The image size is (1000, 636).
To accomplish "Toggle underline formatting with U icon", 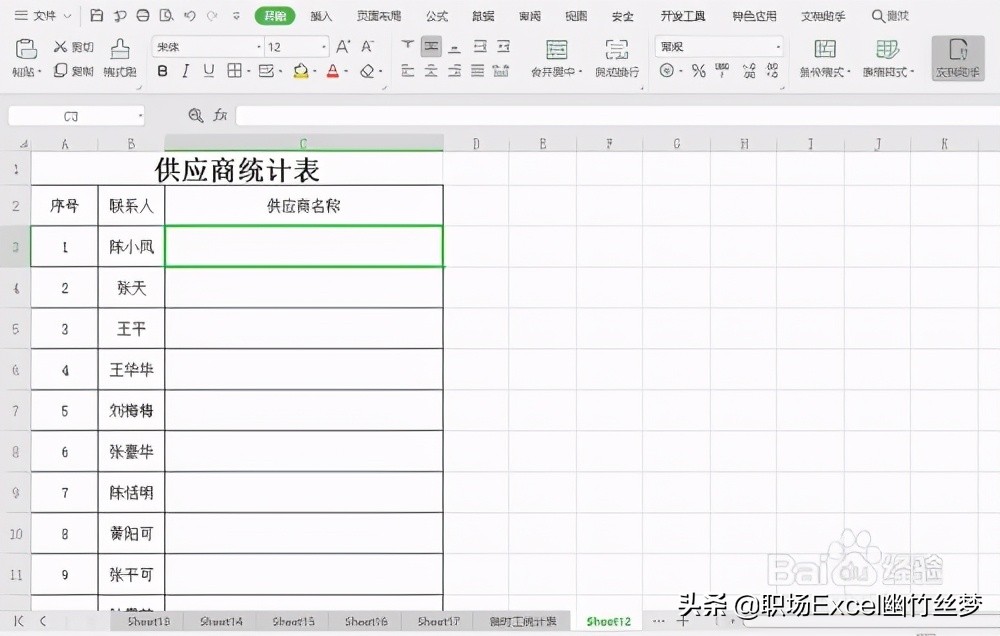I will click(207, 71).
